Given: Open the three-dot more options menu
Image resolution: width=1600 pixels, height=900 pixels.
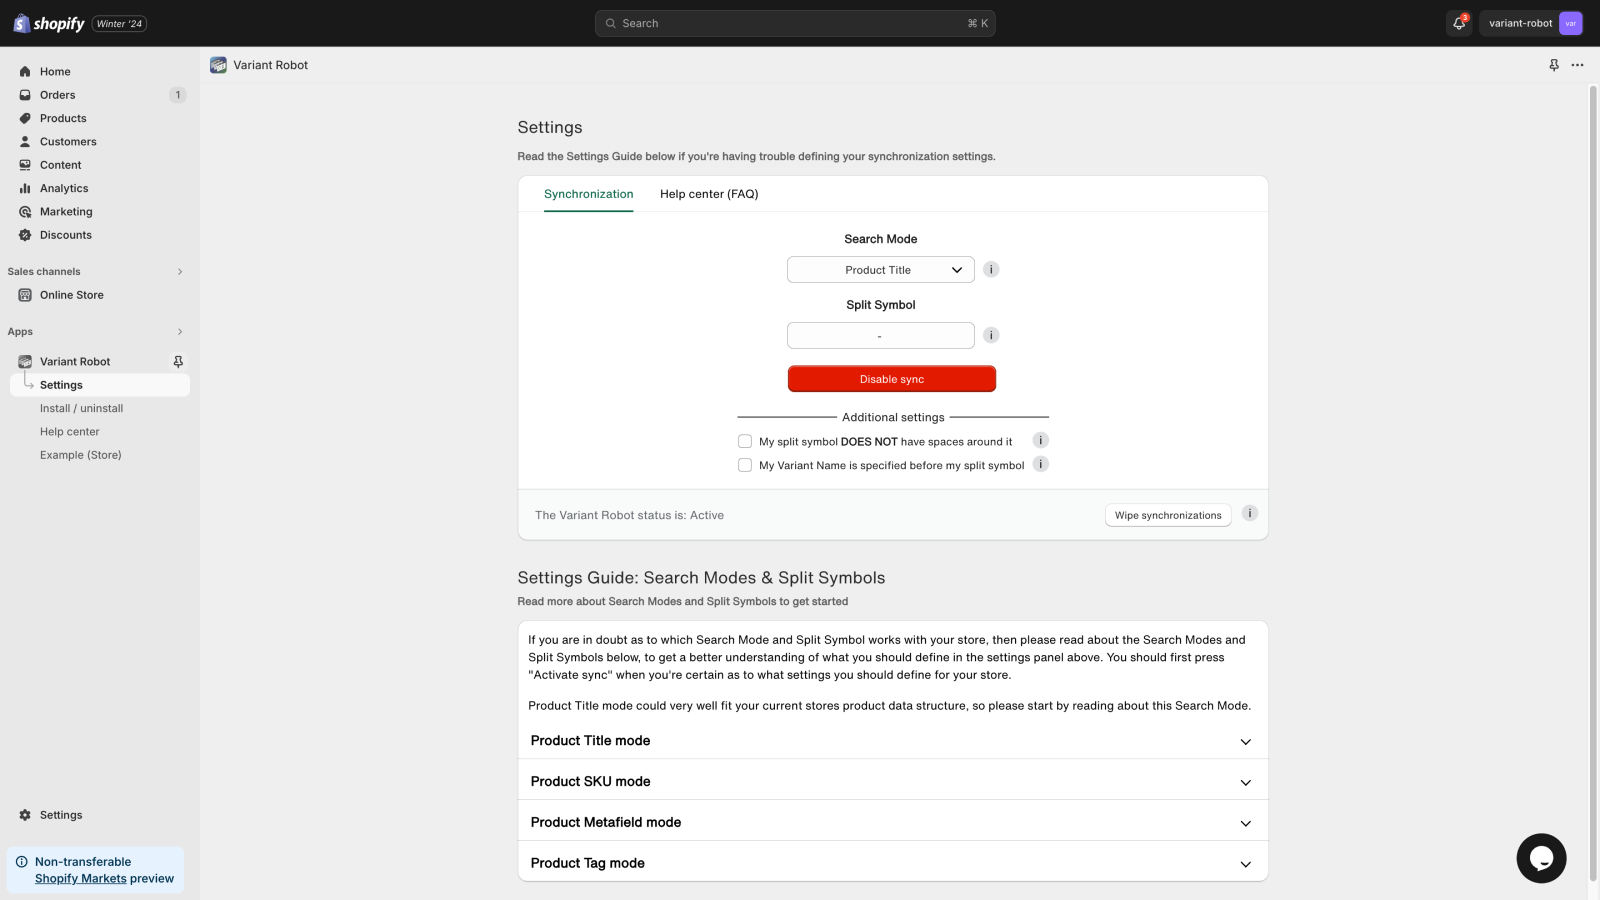Looking at the screenshot, I should 1577,65.
